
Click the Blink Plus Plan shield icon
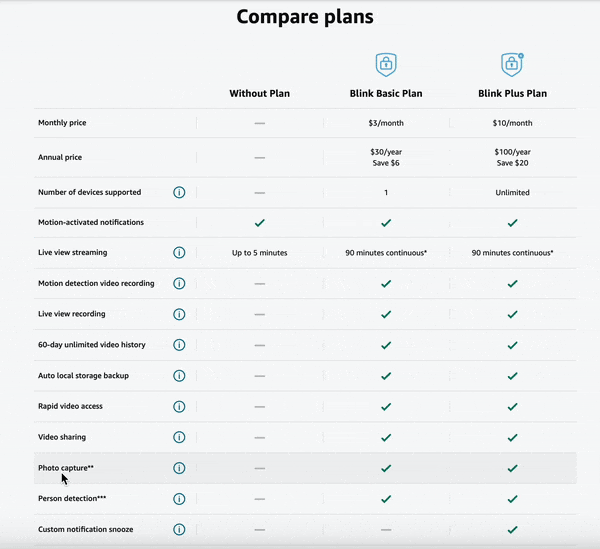click(x=512, y=65)
